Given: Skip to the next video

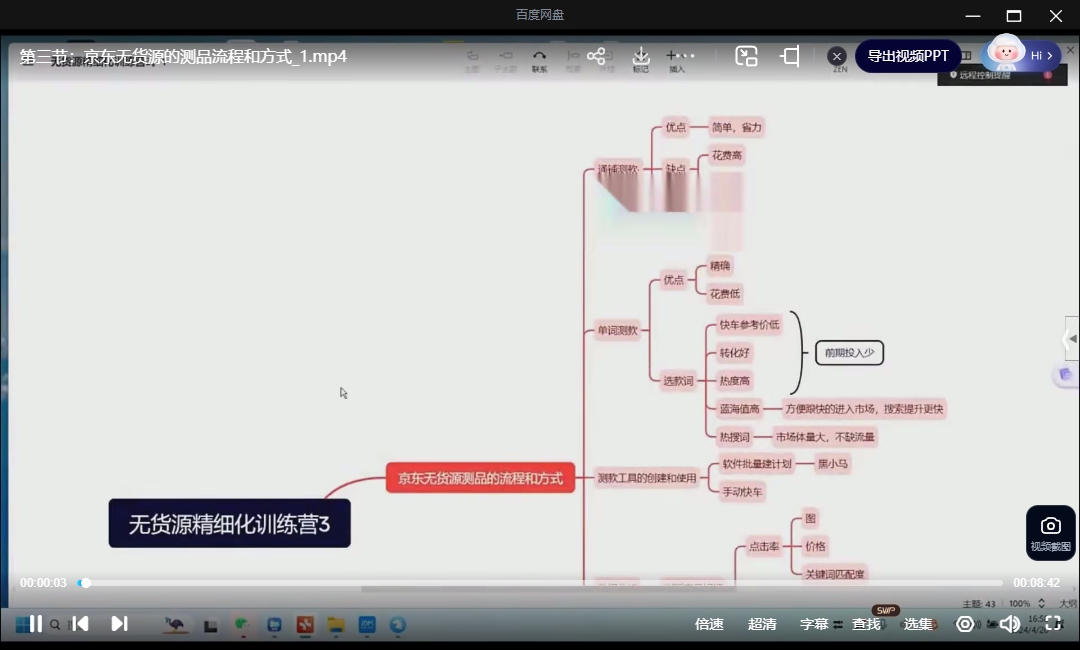Looking at the screenshot, I should point(119,624).
